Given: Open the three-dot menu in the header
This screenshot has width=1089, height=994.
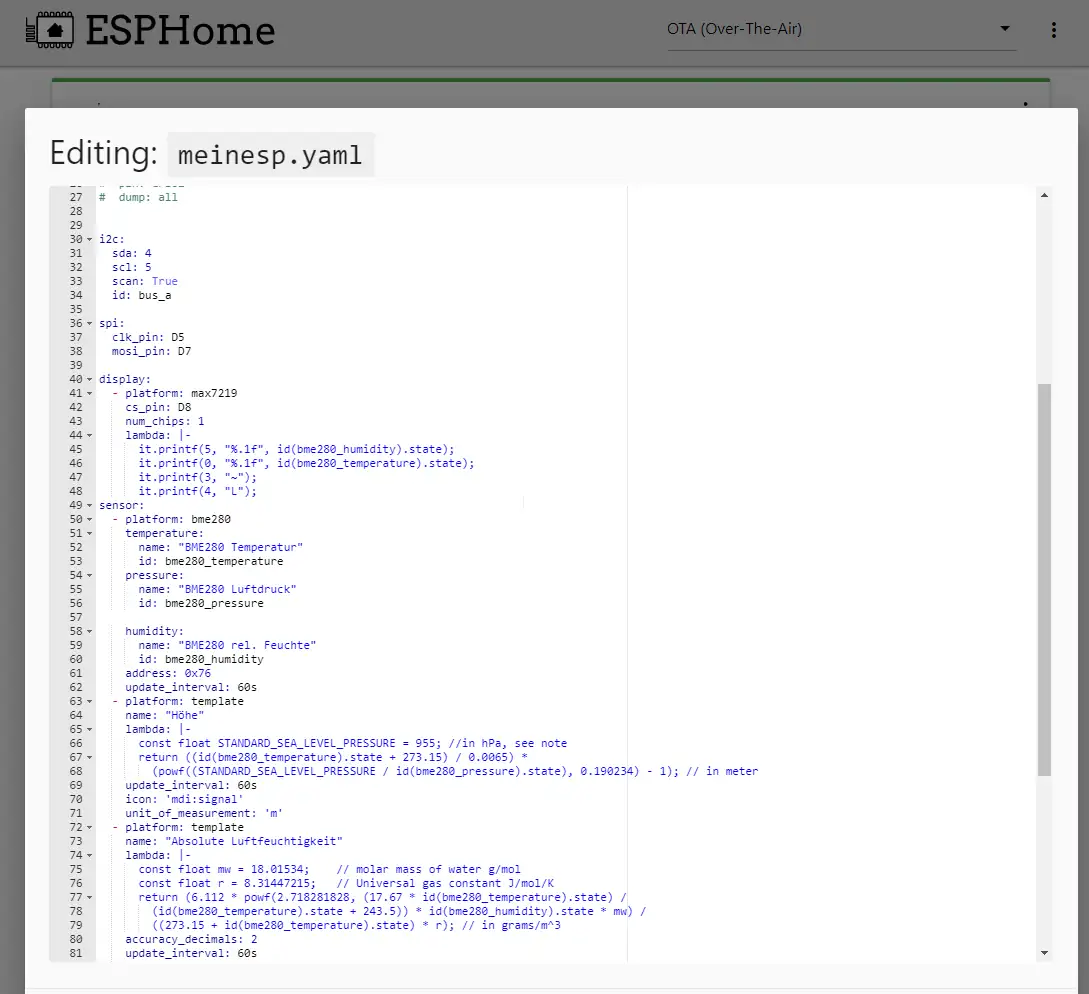Looking at the screenshot, I should click(1053, 30).
